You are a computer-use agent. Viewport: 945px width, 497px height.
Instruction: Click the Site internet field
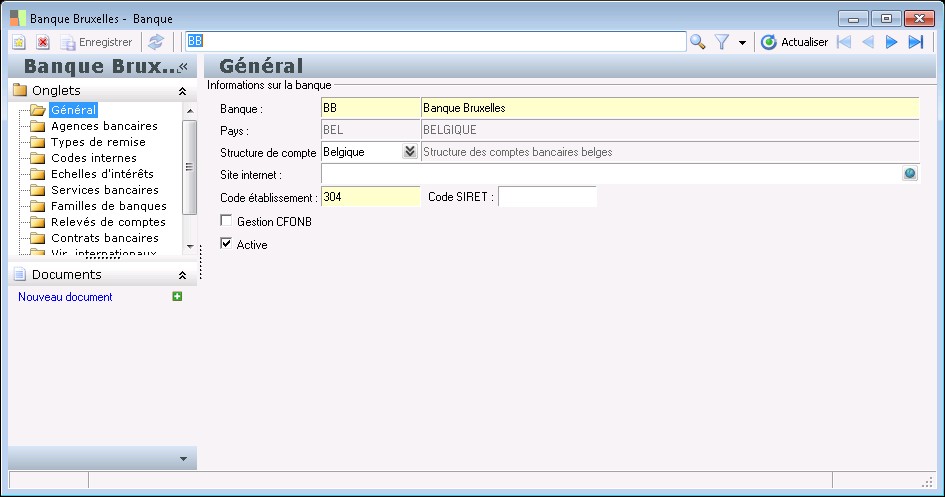point(611,174)
